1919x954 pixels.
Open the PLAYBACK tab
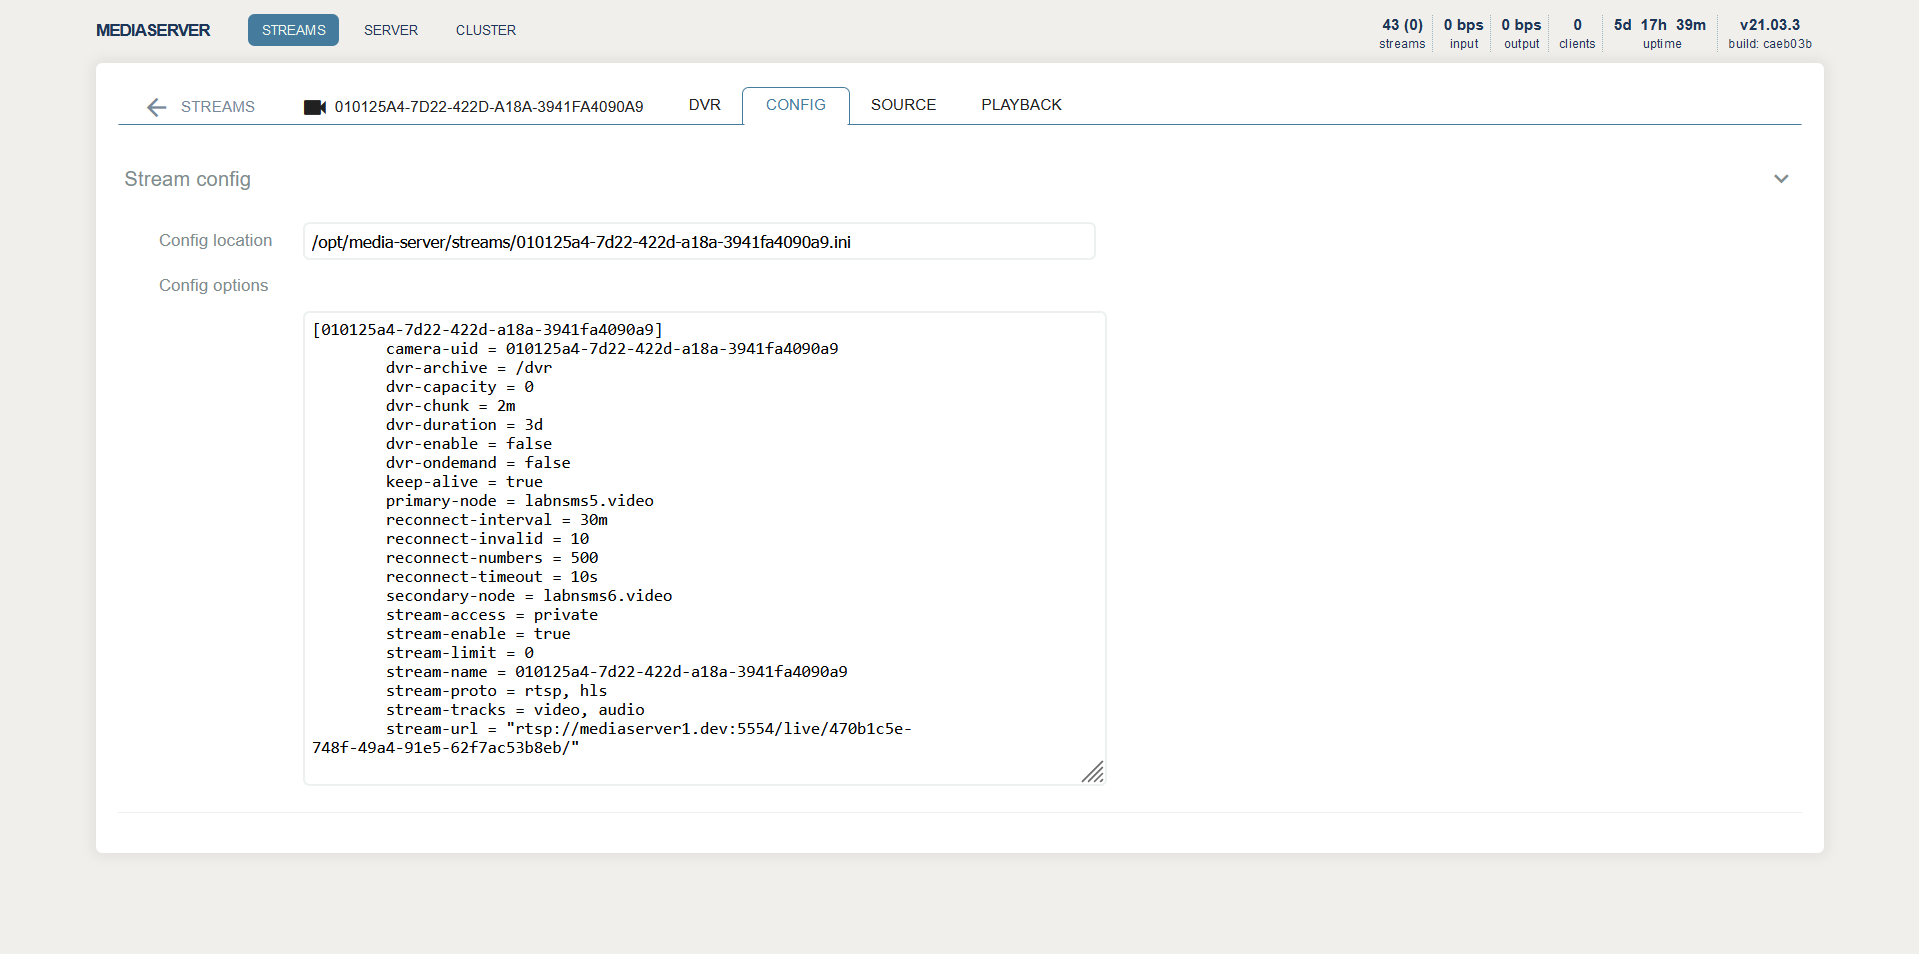pos(1020,105)
